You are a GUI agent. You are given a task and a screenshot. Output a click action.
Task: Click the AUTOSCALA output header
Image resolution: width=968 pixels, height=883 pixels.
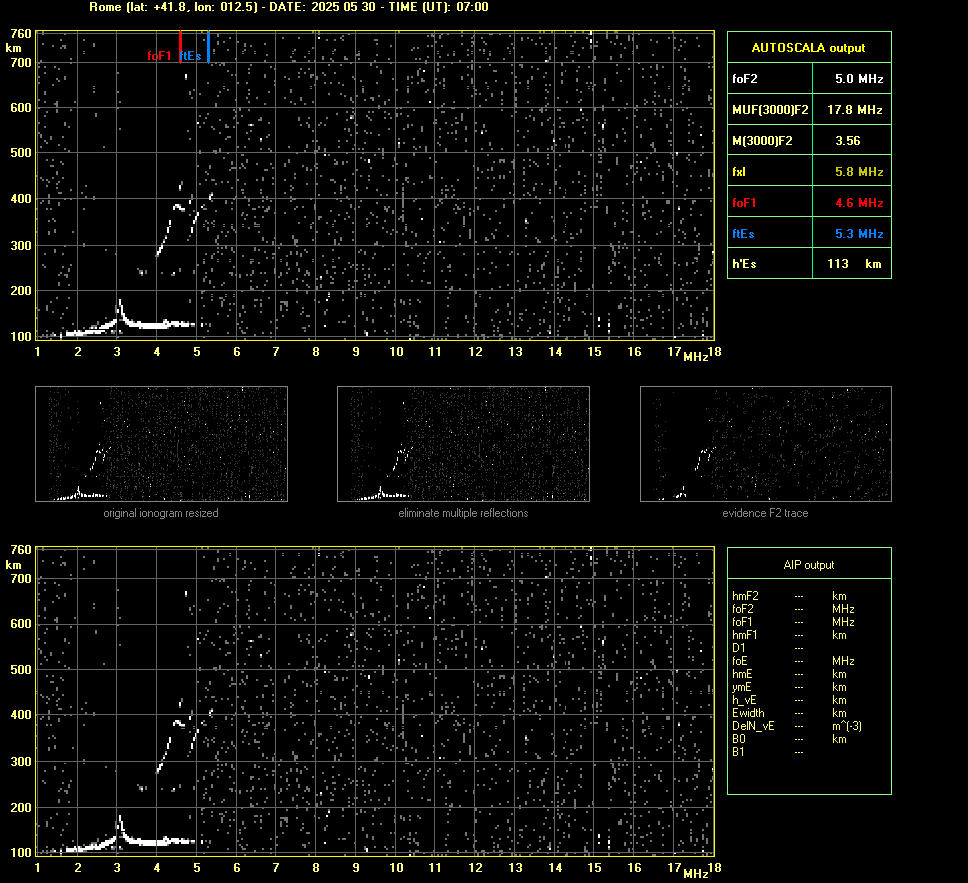pos(809,48)
